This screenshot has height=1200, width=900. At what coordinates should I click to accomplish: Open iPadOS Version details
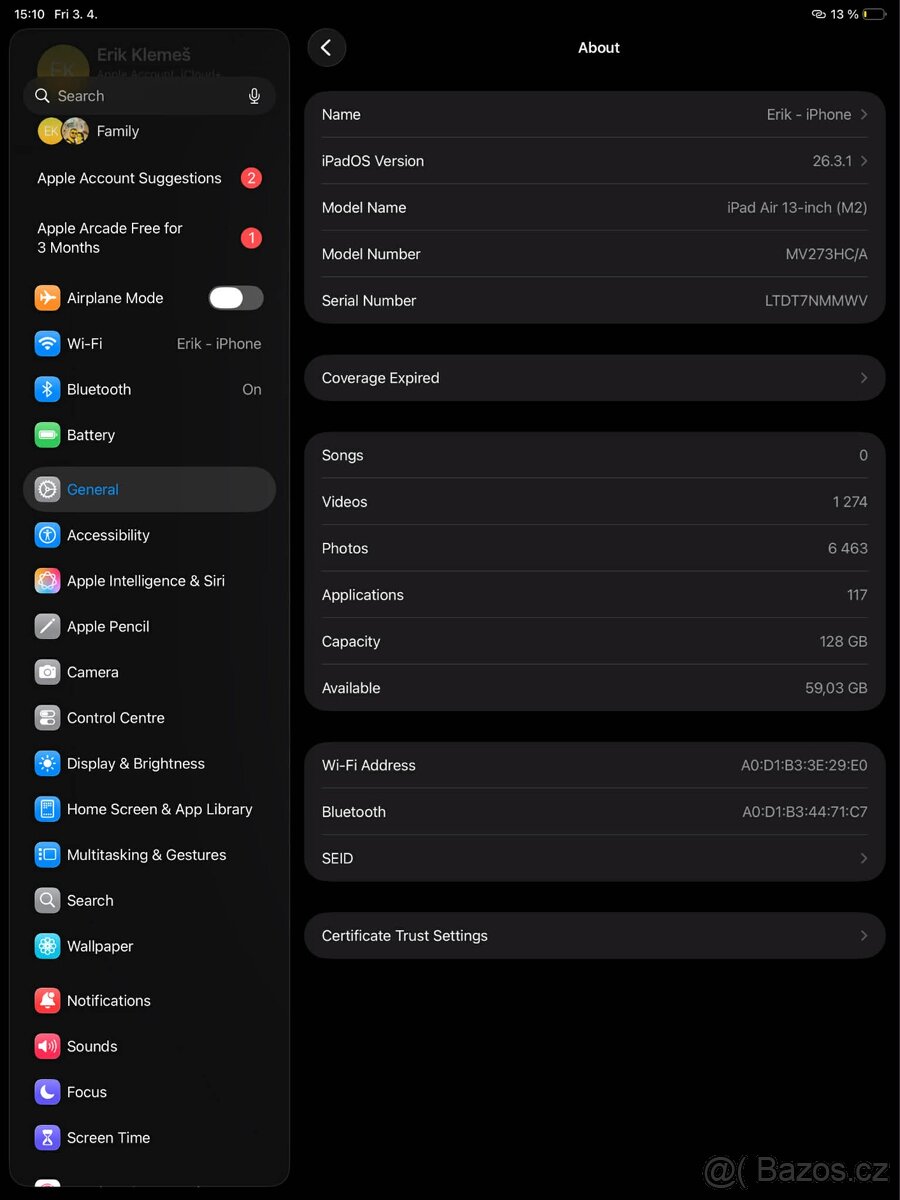(595, 161)
